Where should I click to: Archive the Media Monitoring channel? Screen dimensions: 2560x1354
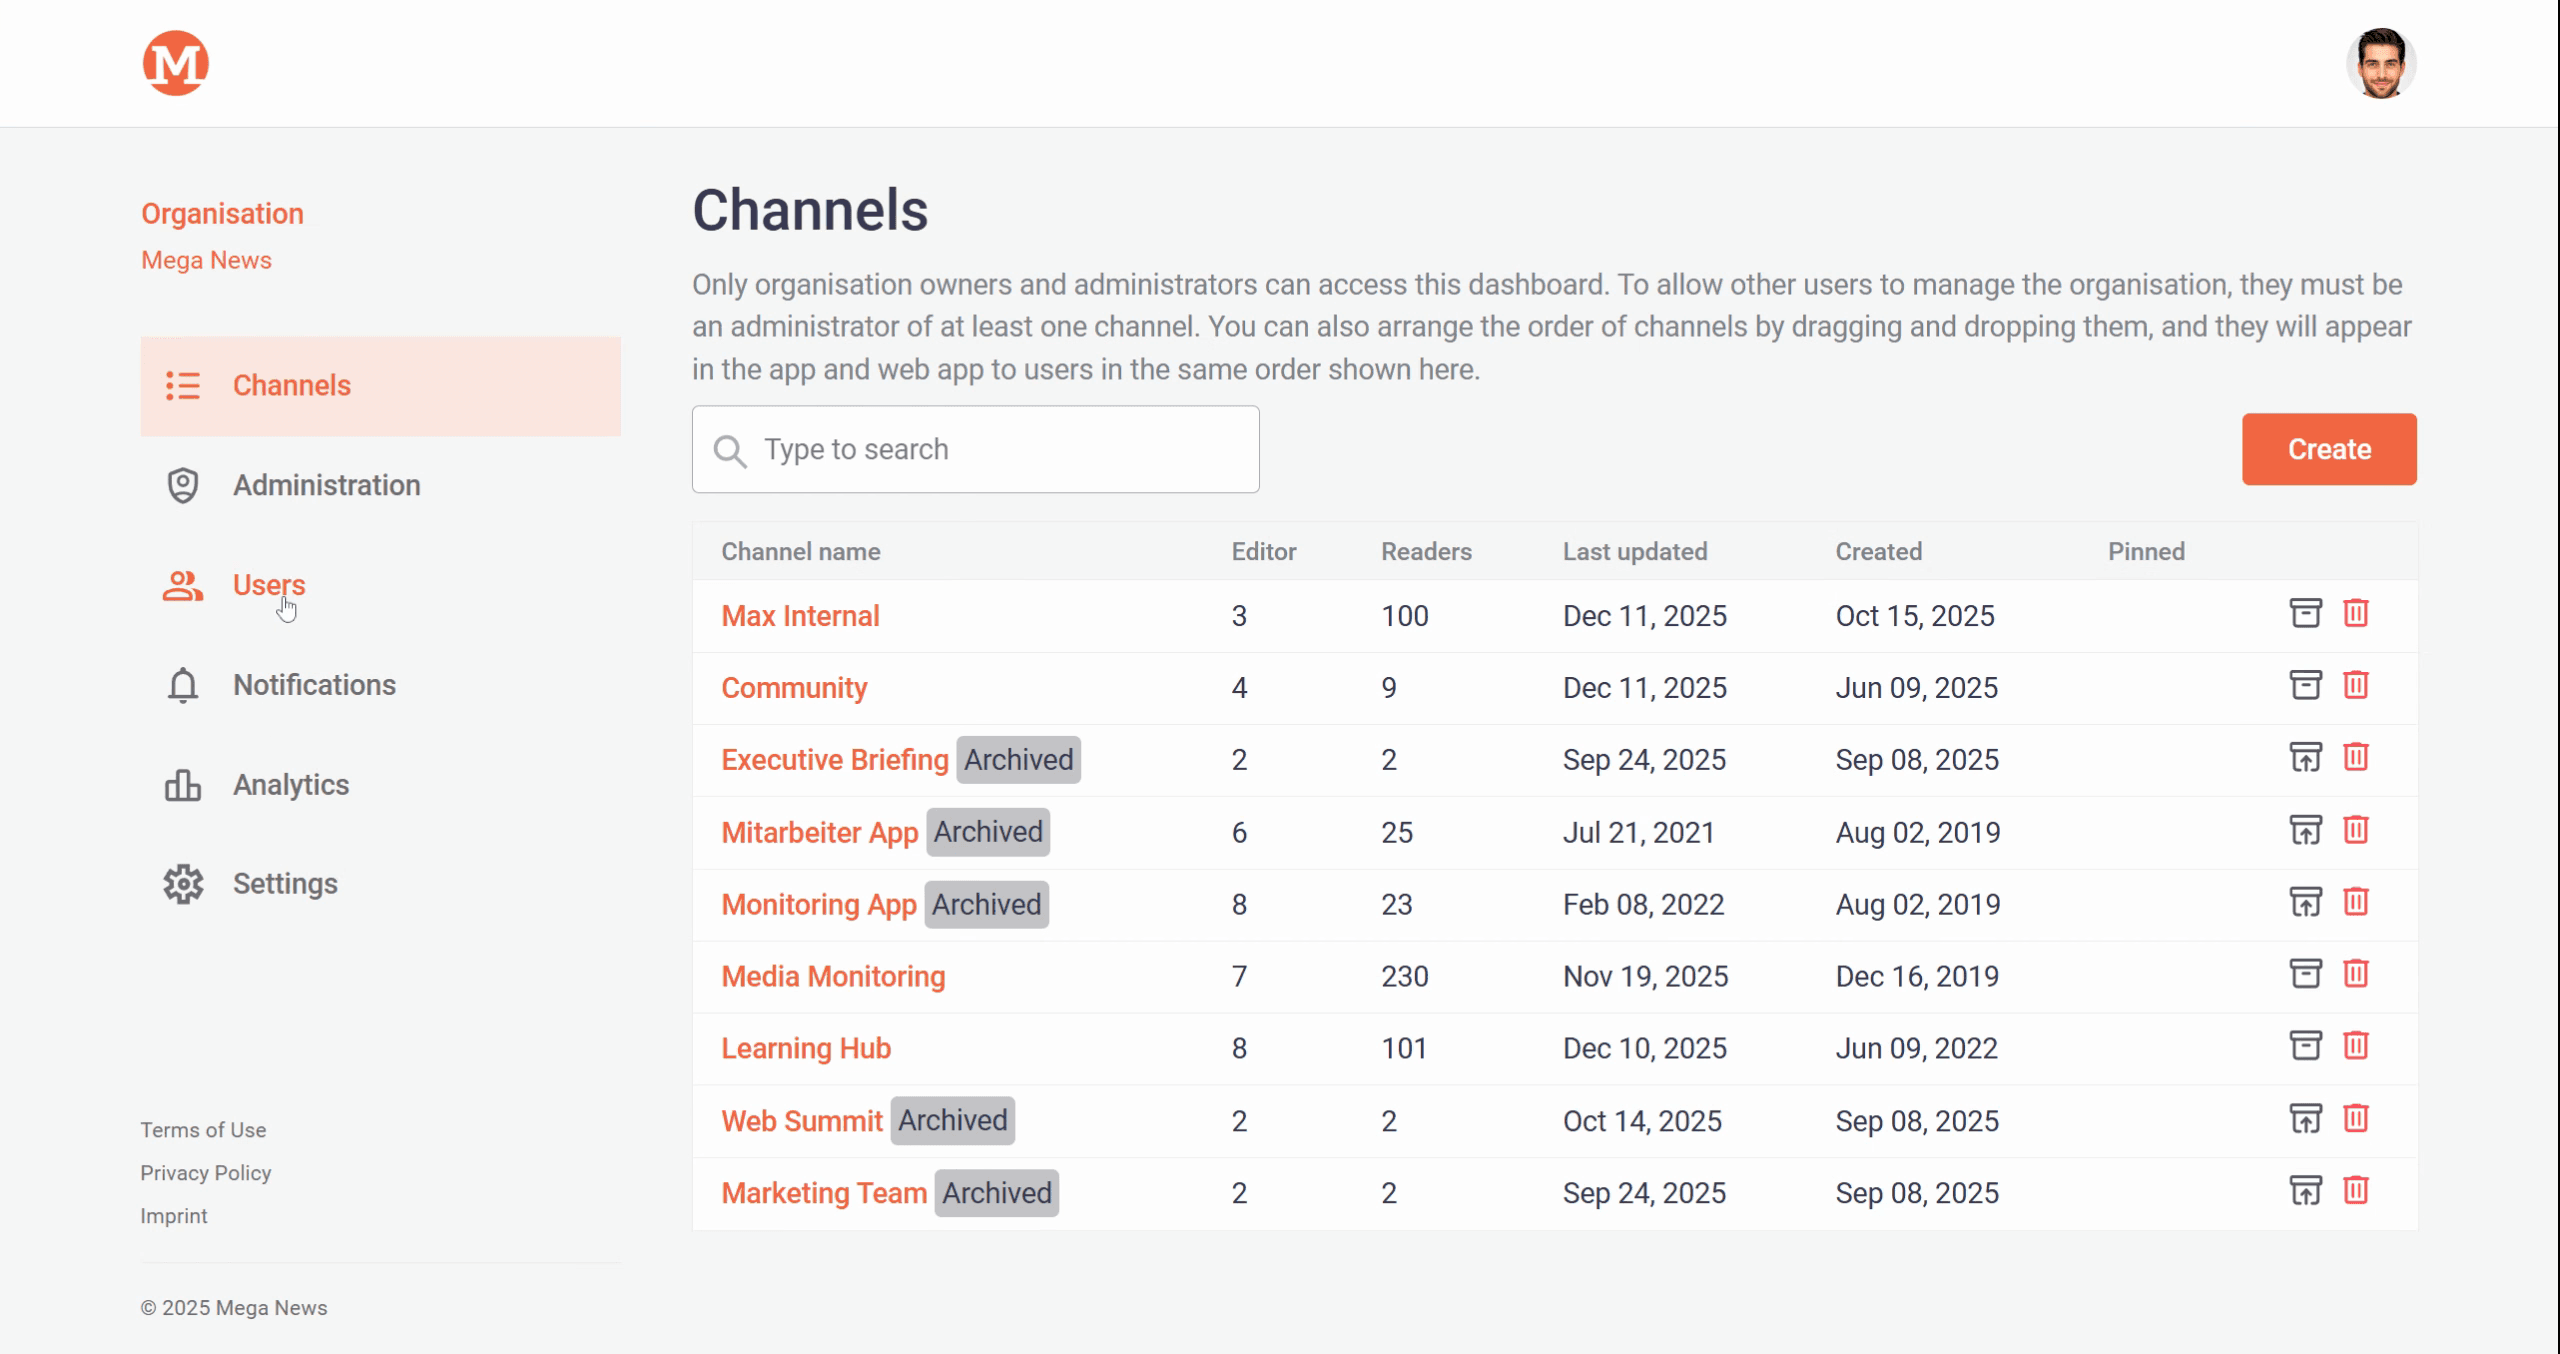(2305, 974)
